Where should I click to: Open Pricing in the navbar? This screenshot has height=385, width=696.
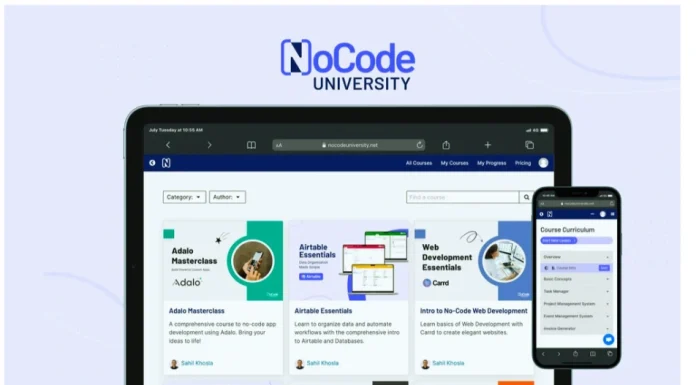pos(523,163)
